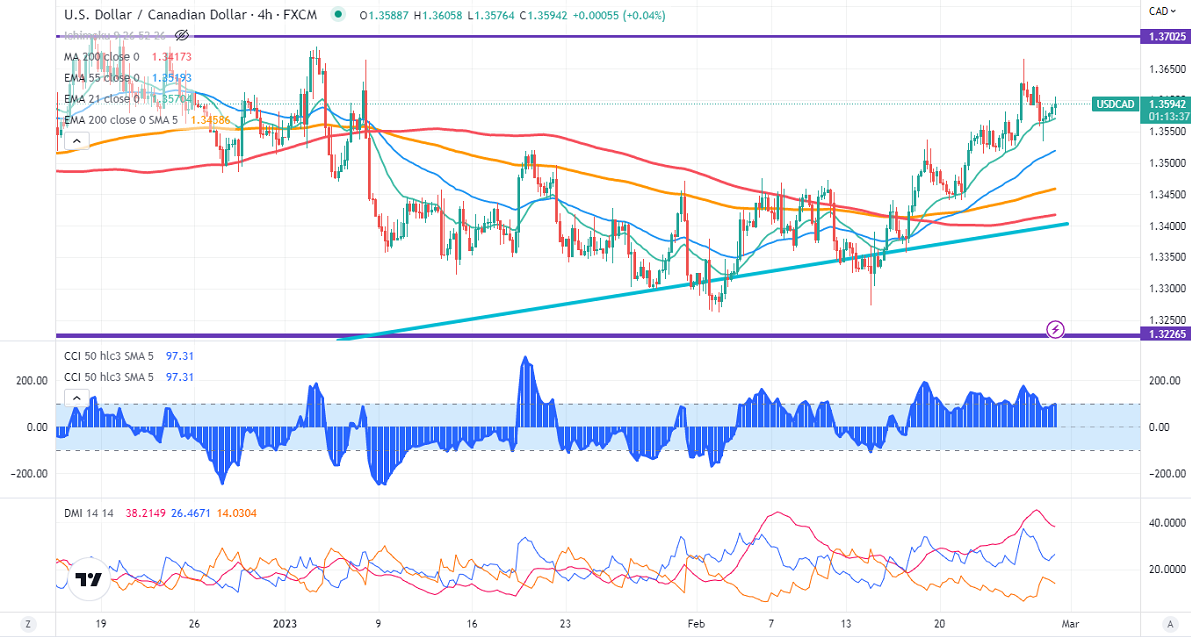The image size is (1191, 637).
Task: Click the Z button at bottom-left corner
Action: (28, 624)
